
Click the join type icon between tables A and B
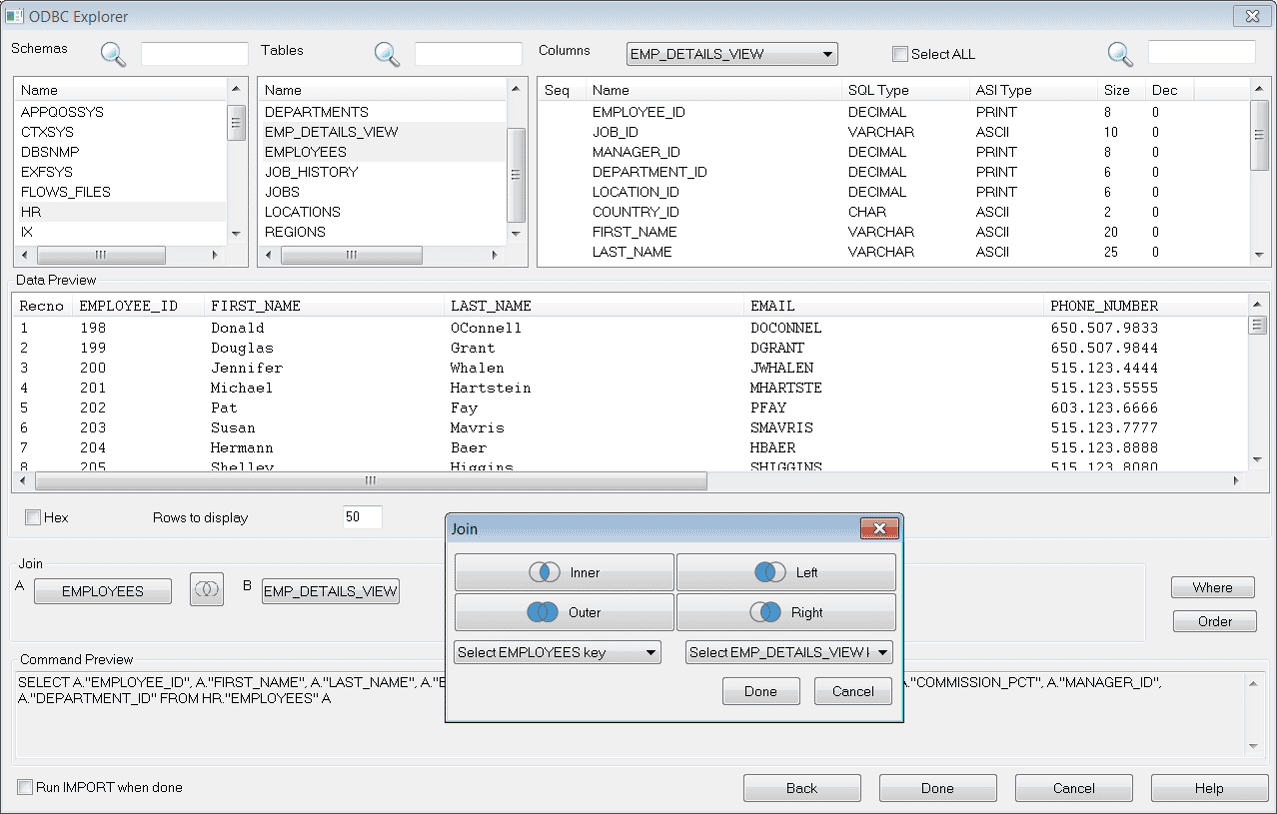point(207,590)
